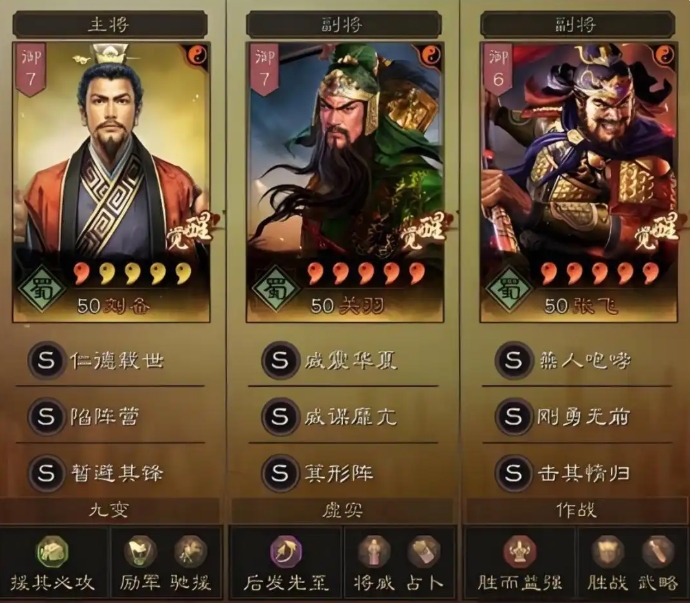Tap the 胜战 skill icon
Image resolution: width=690 pixels, height=603 pixels.
click(607, 551)
